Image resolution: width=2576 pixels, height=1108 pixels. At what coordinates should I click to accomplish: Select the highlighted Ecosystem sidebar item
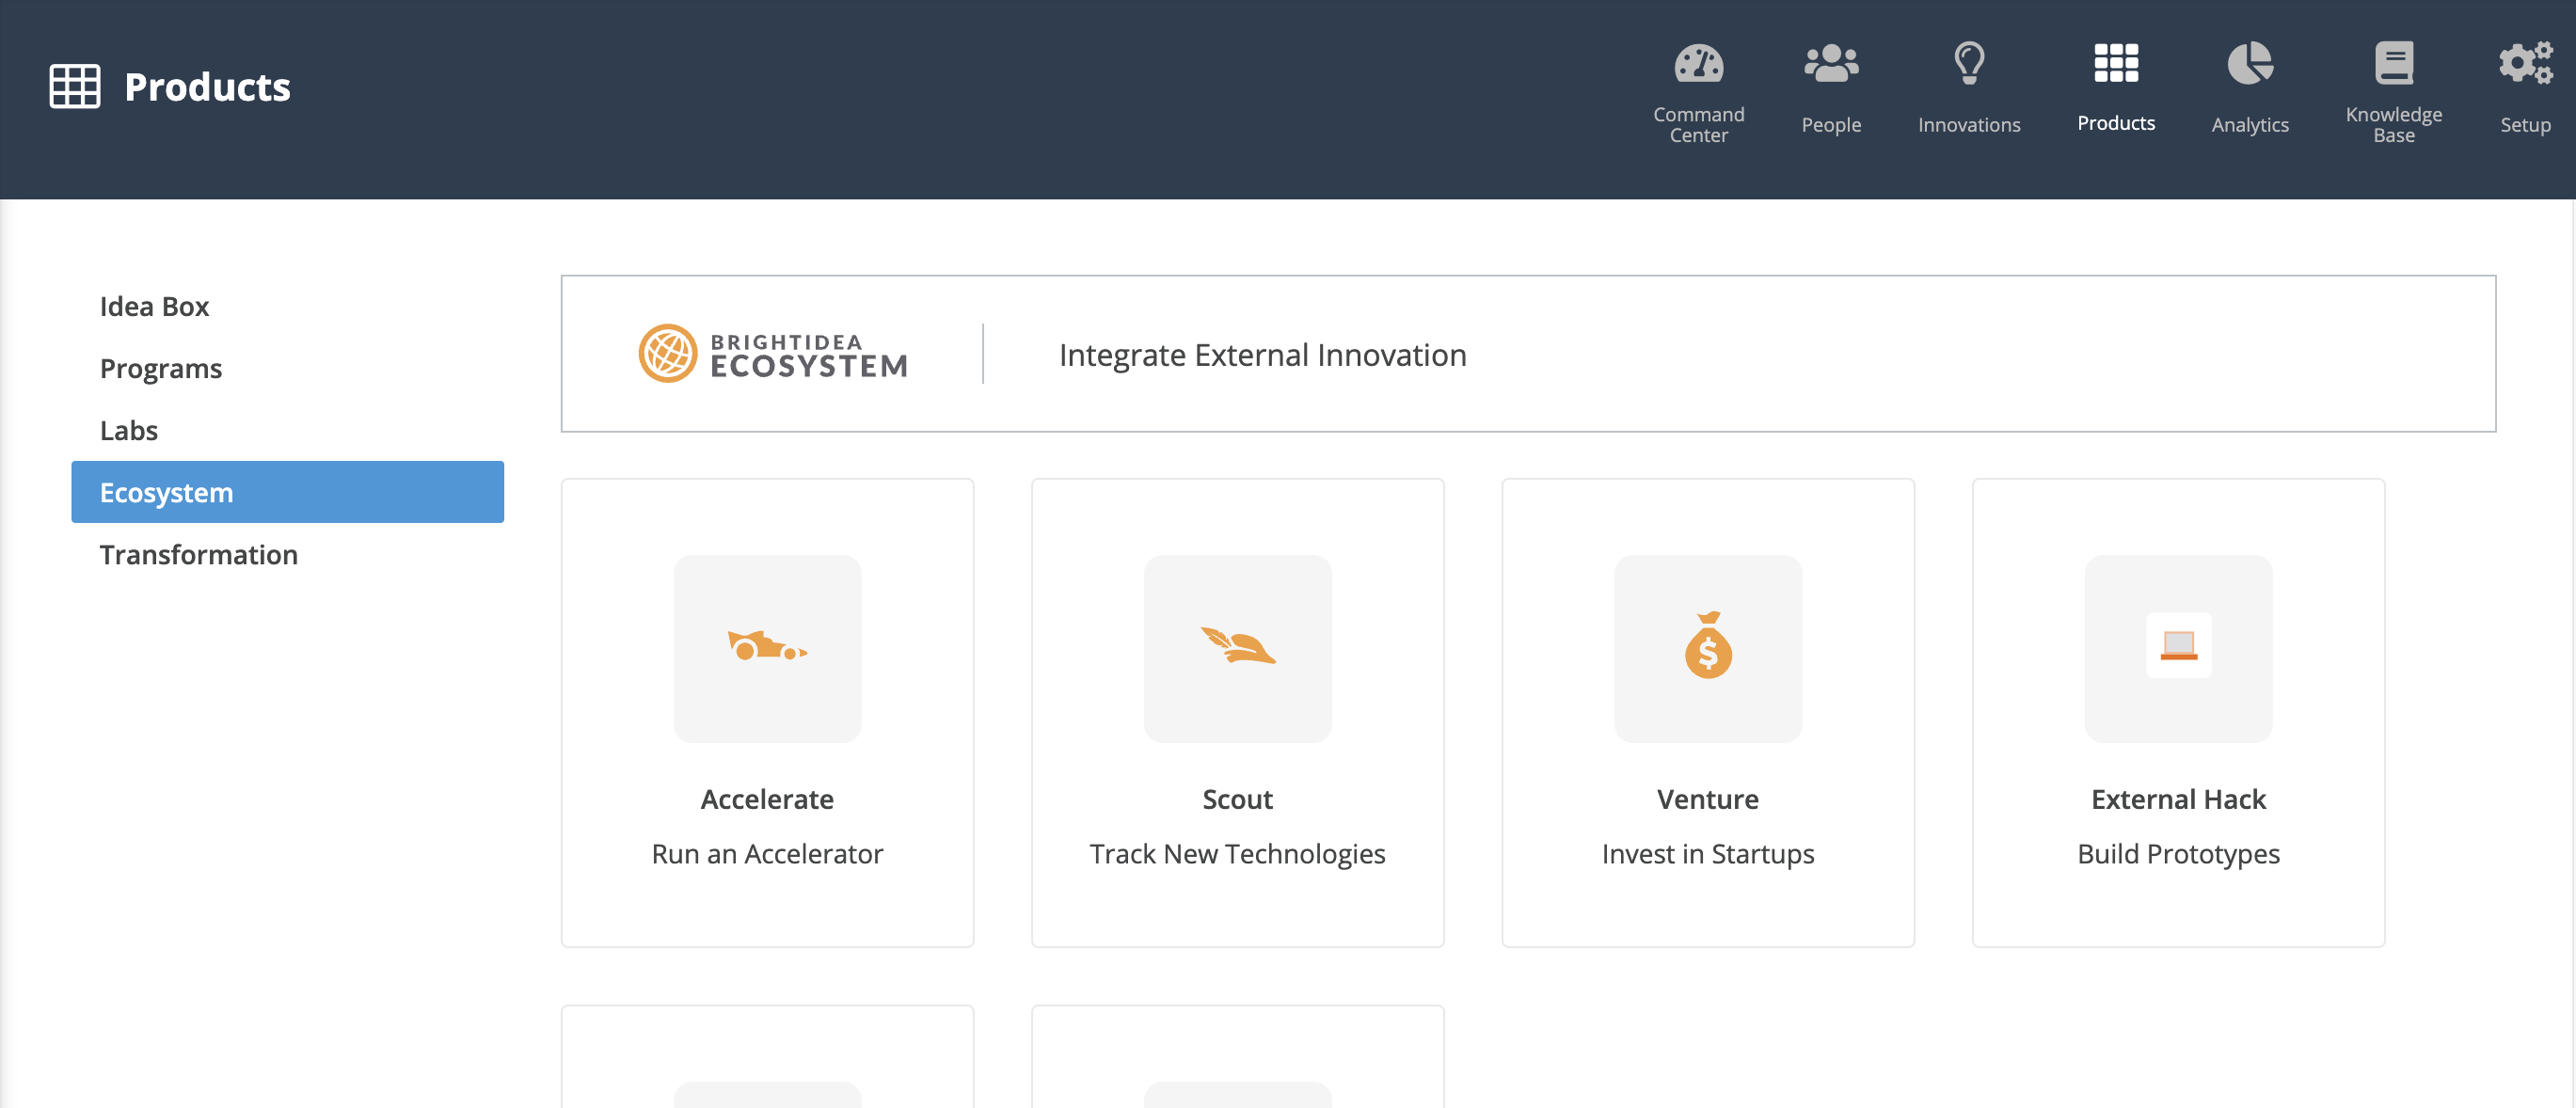click(x=287, y=492)
